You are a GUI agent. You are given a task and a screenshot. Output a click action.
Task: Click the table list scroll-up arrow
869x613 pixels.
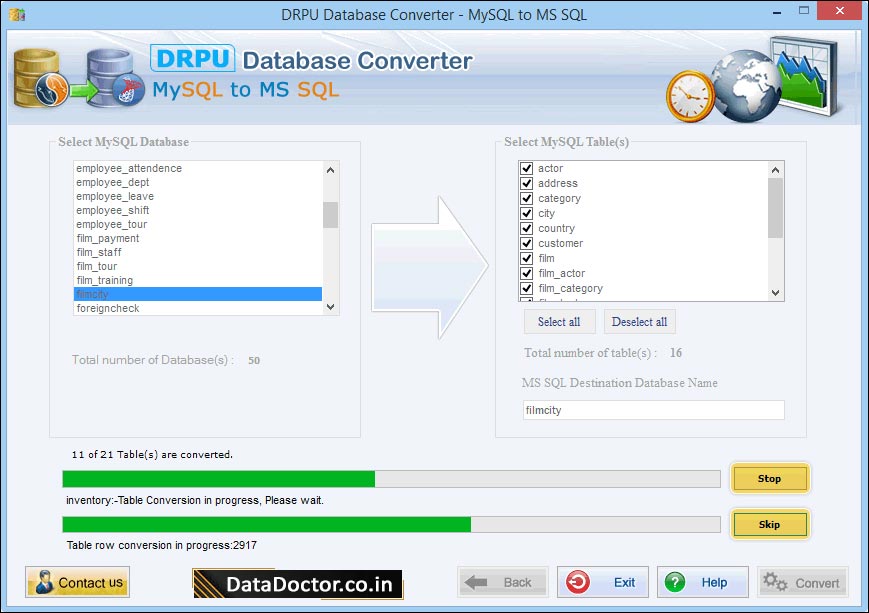pos(775,168)
